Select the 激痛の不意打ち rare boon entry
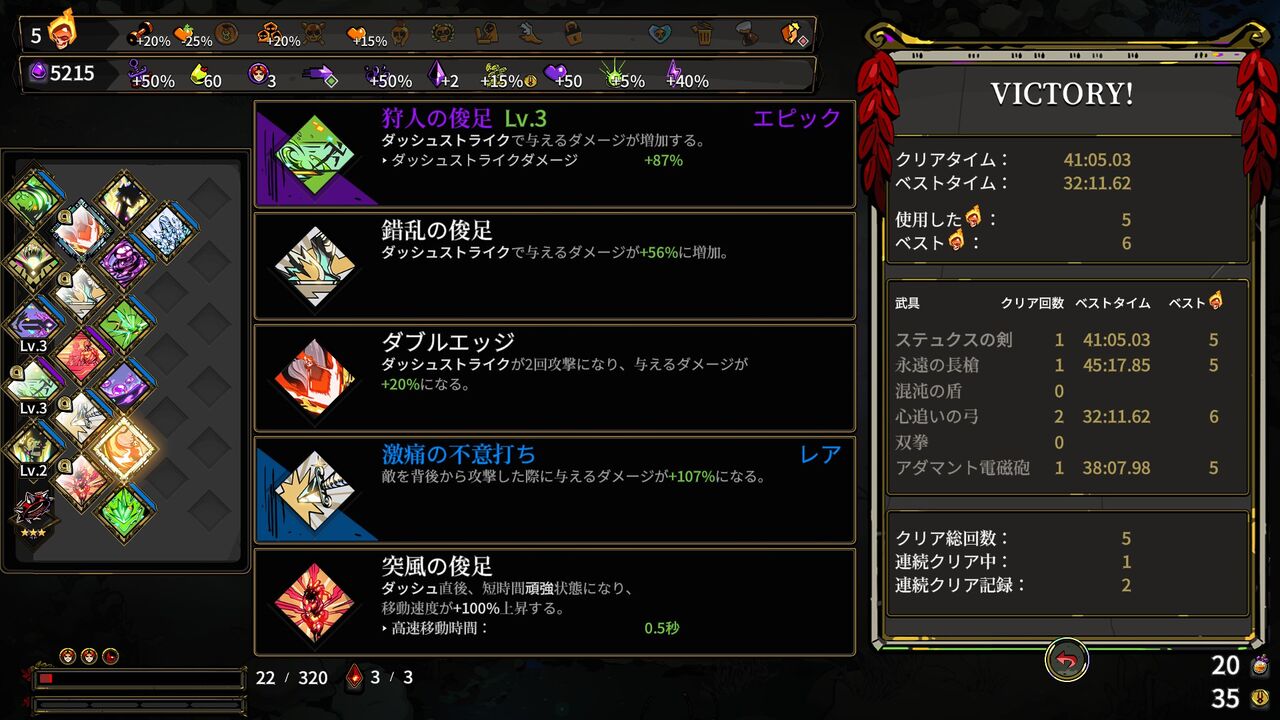The width and height of the screenshot is (1280, 720). tap(555, 489)
